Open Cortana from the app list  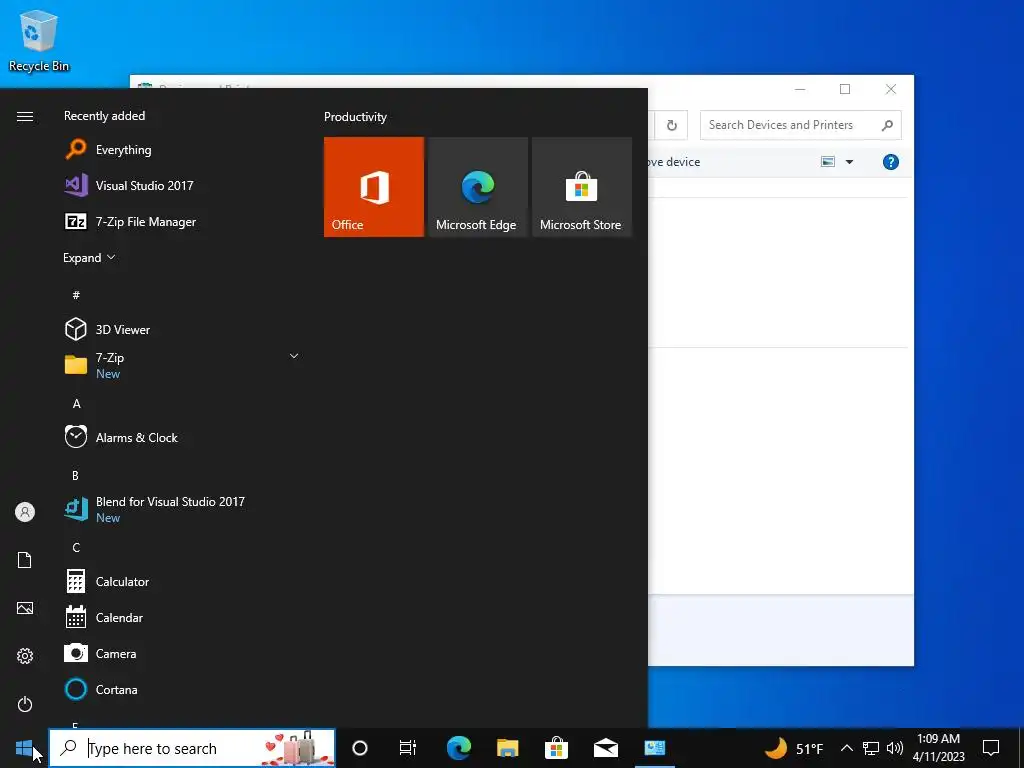(x=183, y=689)
